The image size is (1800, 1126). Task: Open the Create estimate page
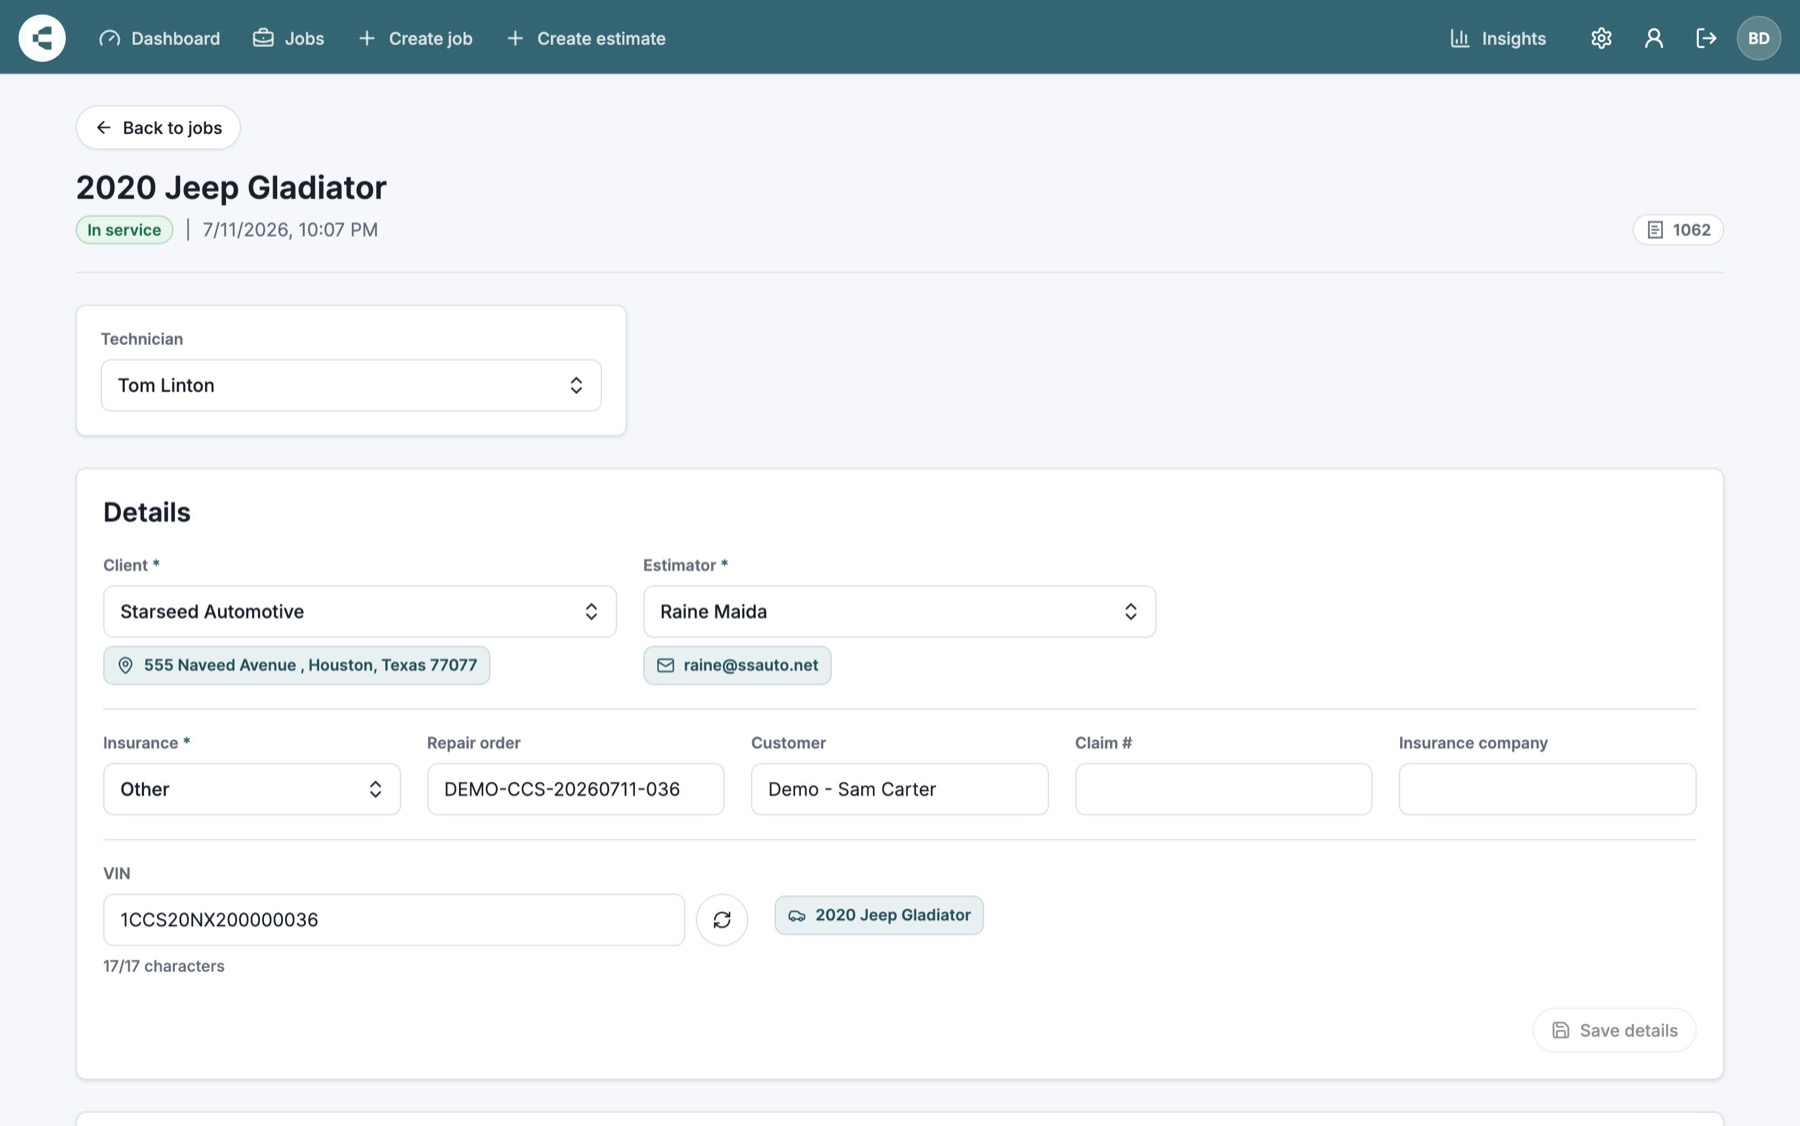pyautogui.click(x=586, y=38)
